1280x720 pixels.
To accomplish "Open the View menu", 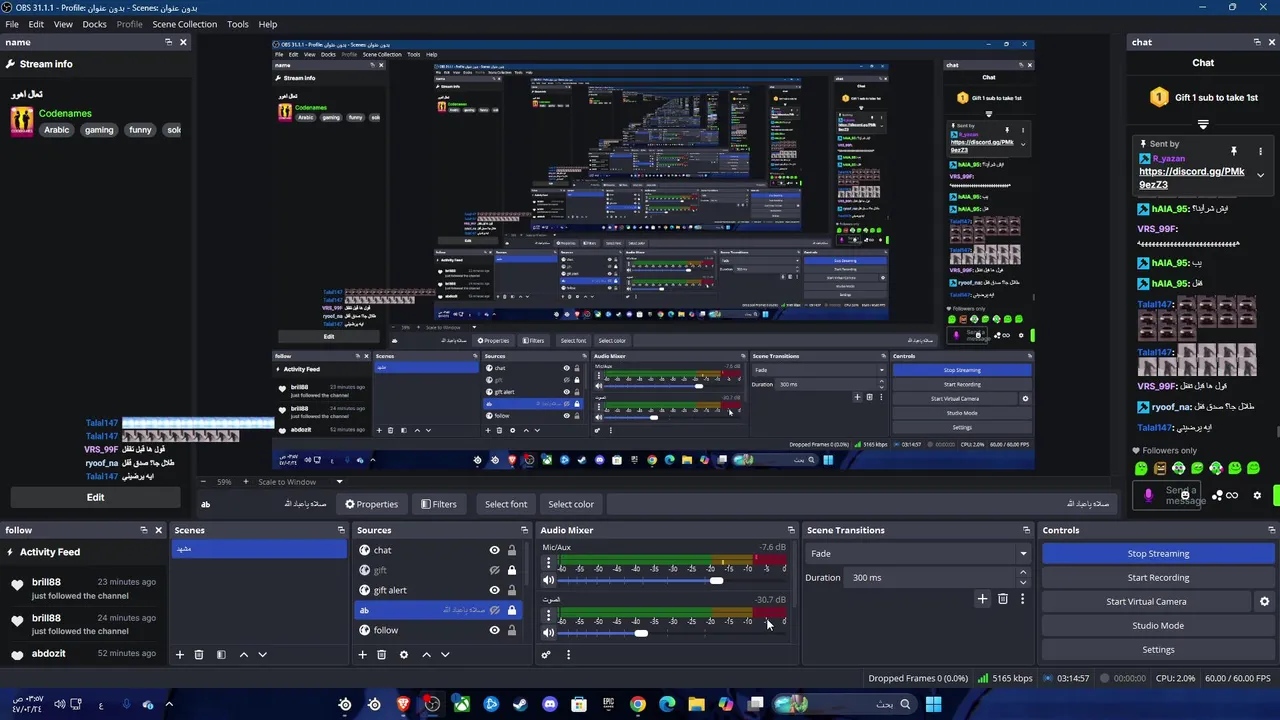I will pos(63,24).
